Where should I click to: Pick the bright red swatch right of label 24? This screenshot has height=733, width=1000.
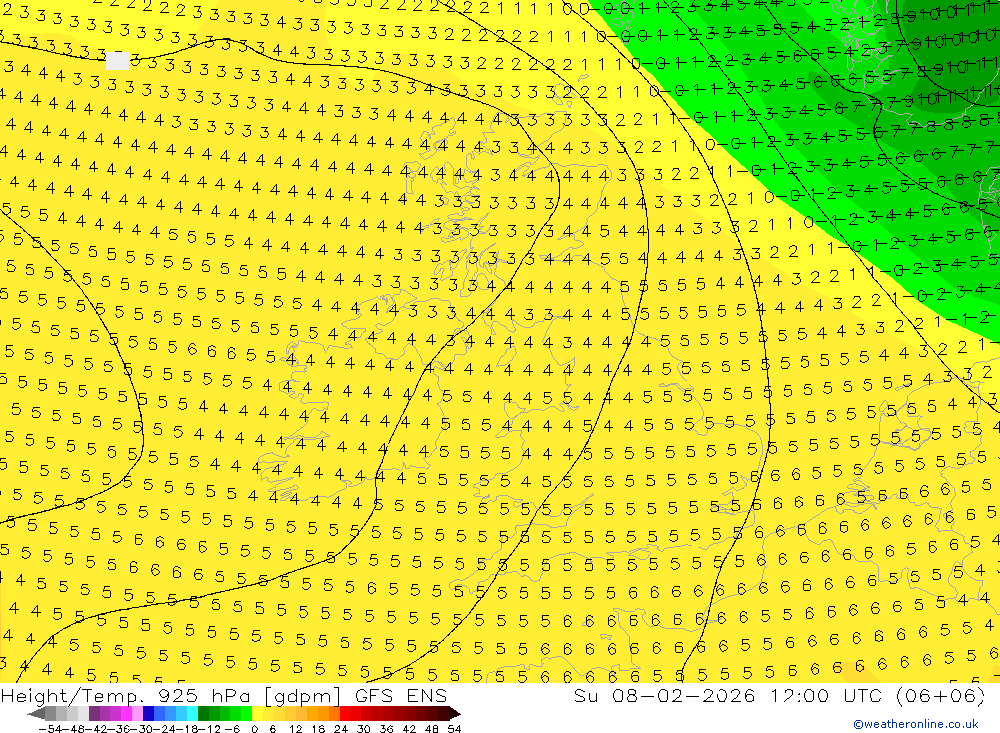tap(345, 714)
